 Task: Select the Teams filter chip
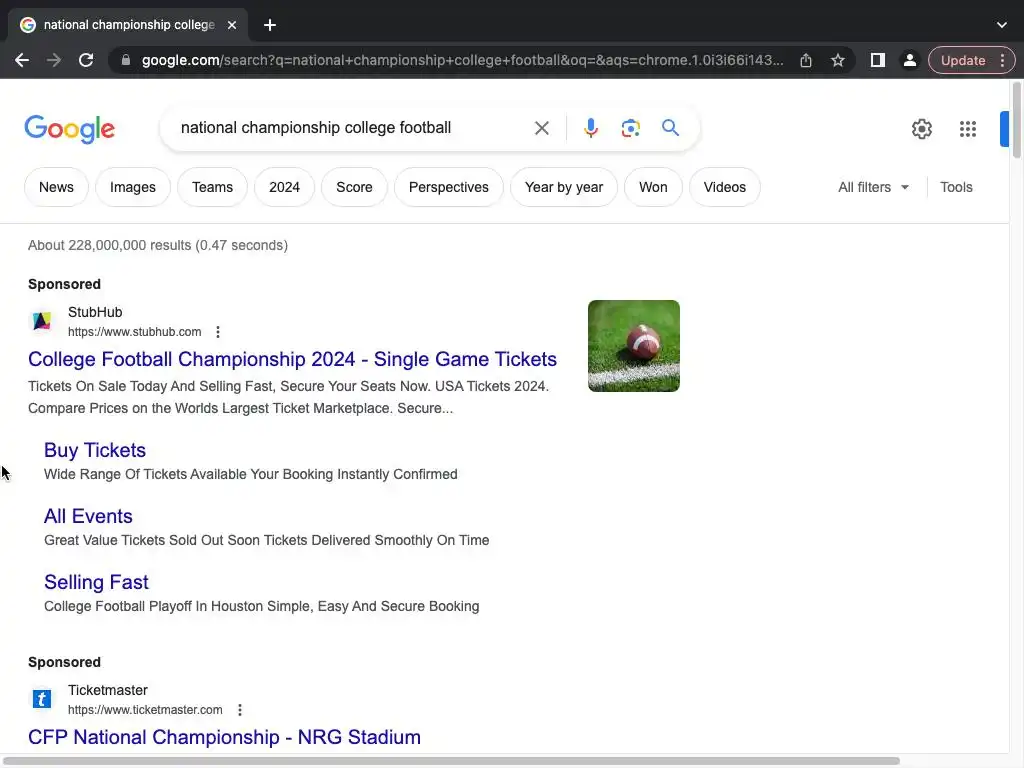click(212, 187)
